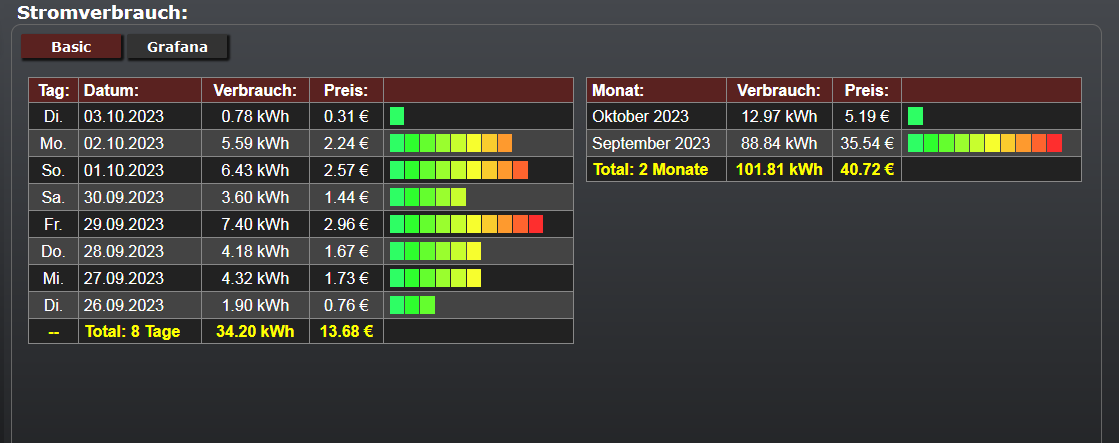Click the usage bar for 29.09.2023
1119x443 pixels.
click(466, 224)
